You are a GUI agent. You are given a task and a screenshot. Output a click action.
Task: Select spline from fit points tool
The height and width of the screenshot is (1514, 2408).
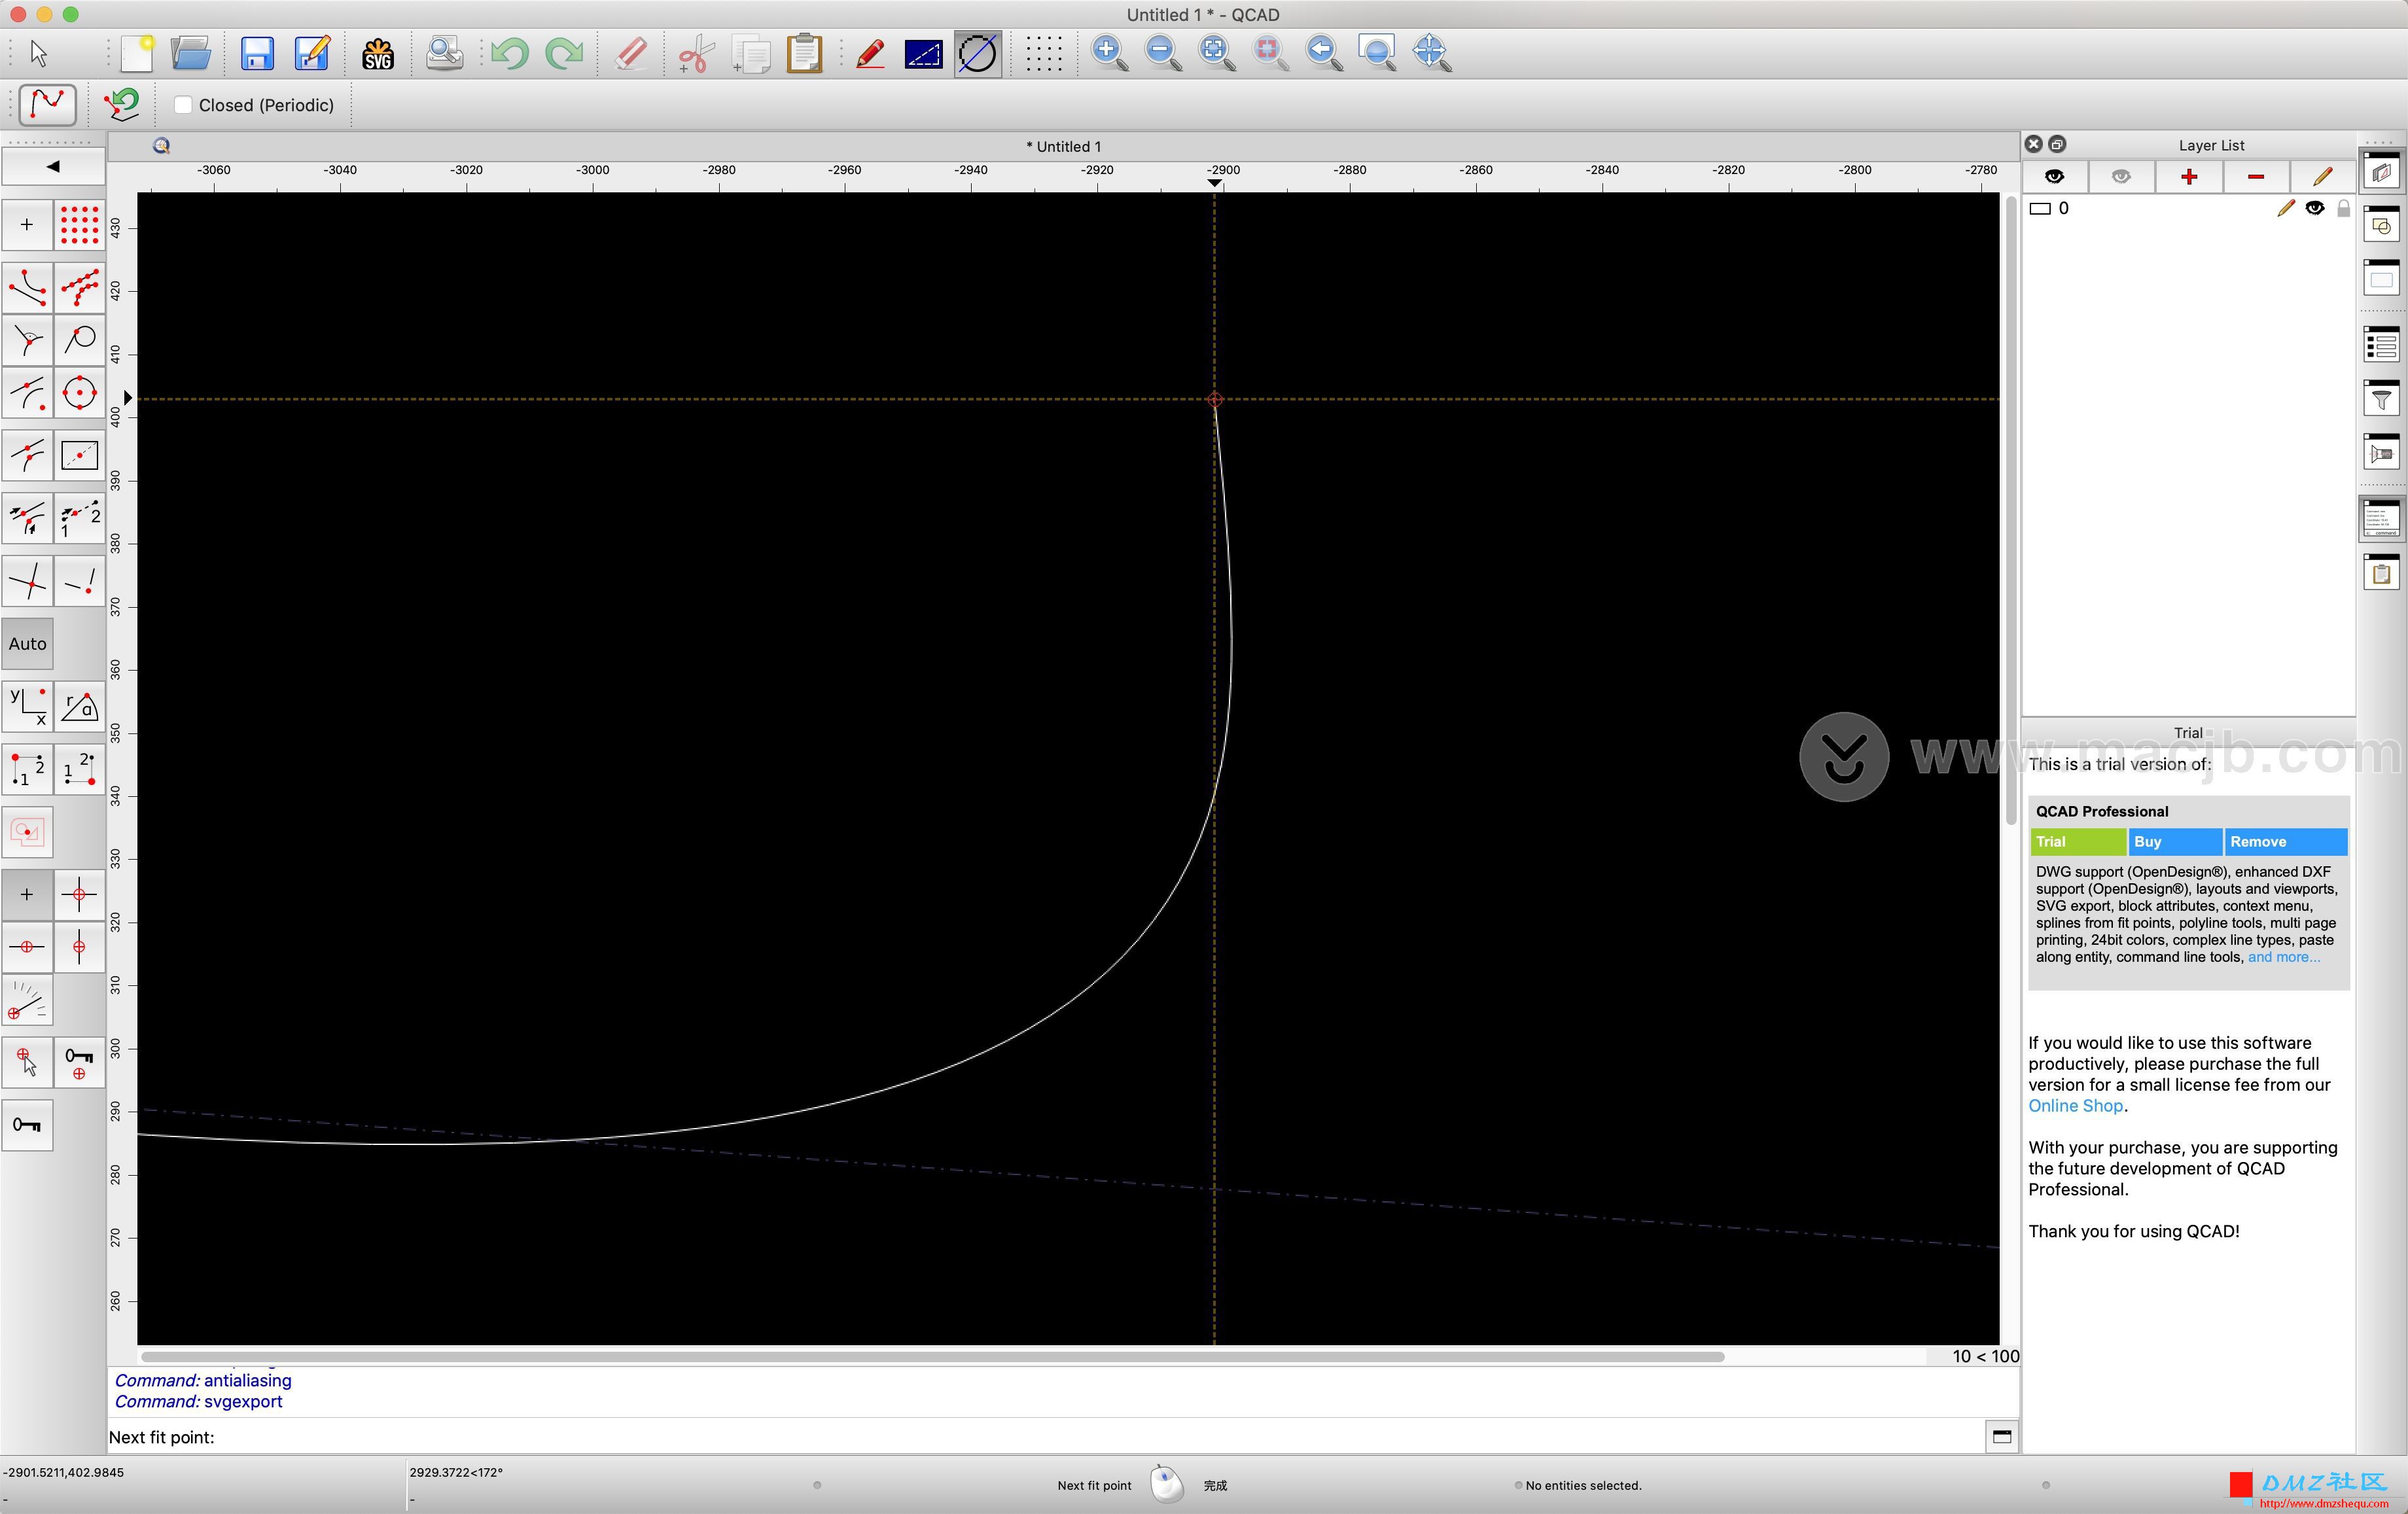click(47, 104)
